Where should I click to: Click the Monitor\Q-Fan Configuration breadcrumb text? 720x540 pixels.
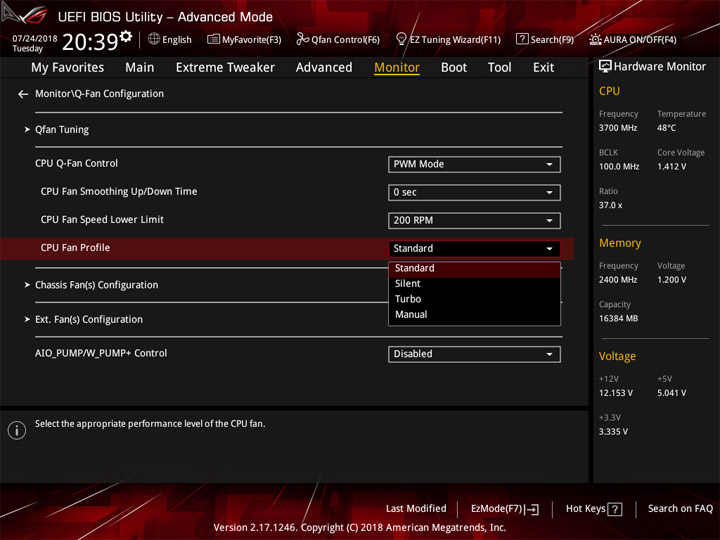[x=99, y=94]
